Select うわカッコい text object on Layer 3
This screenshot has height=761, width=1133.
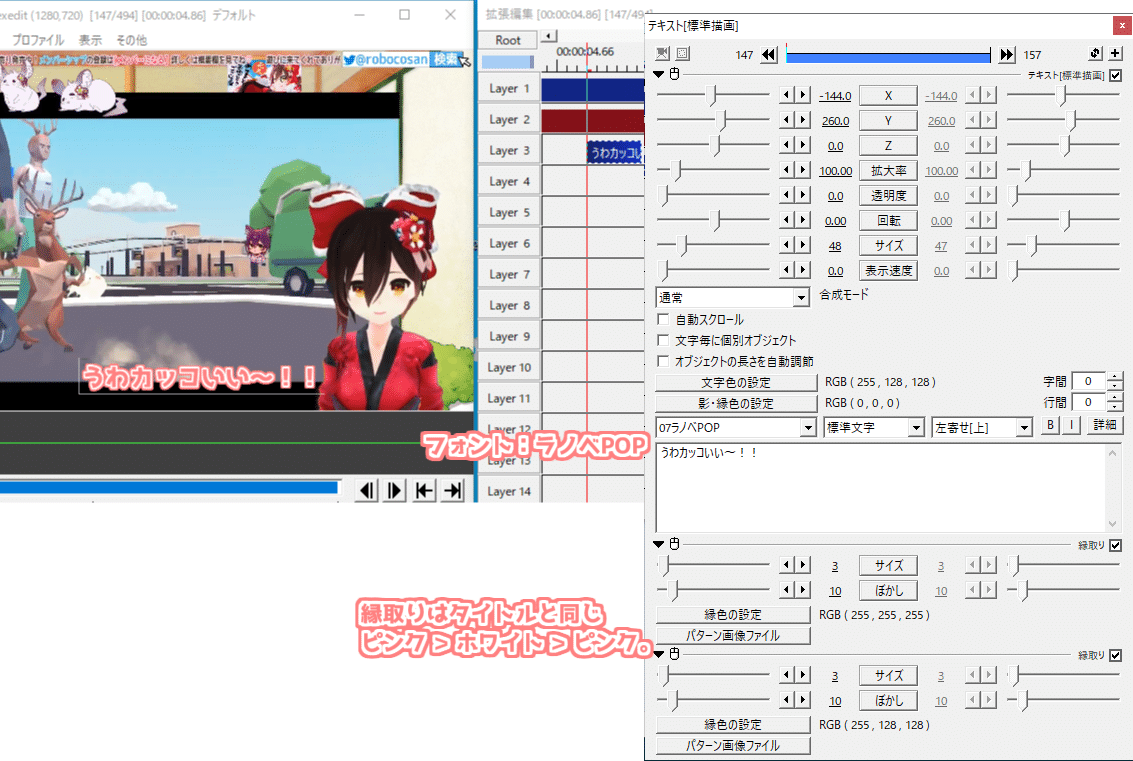click(x=615, y=152)
